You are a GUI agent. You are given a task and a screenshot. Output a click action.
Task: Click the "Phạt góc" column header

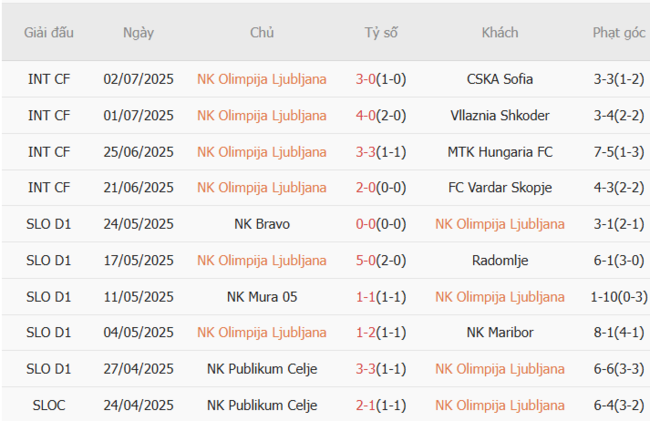pos(618,32)
